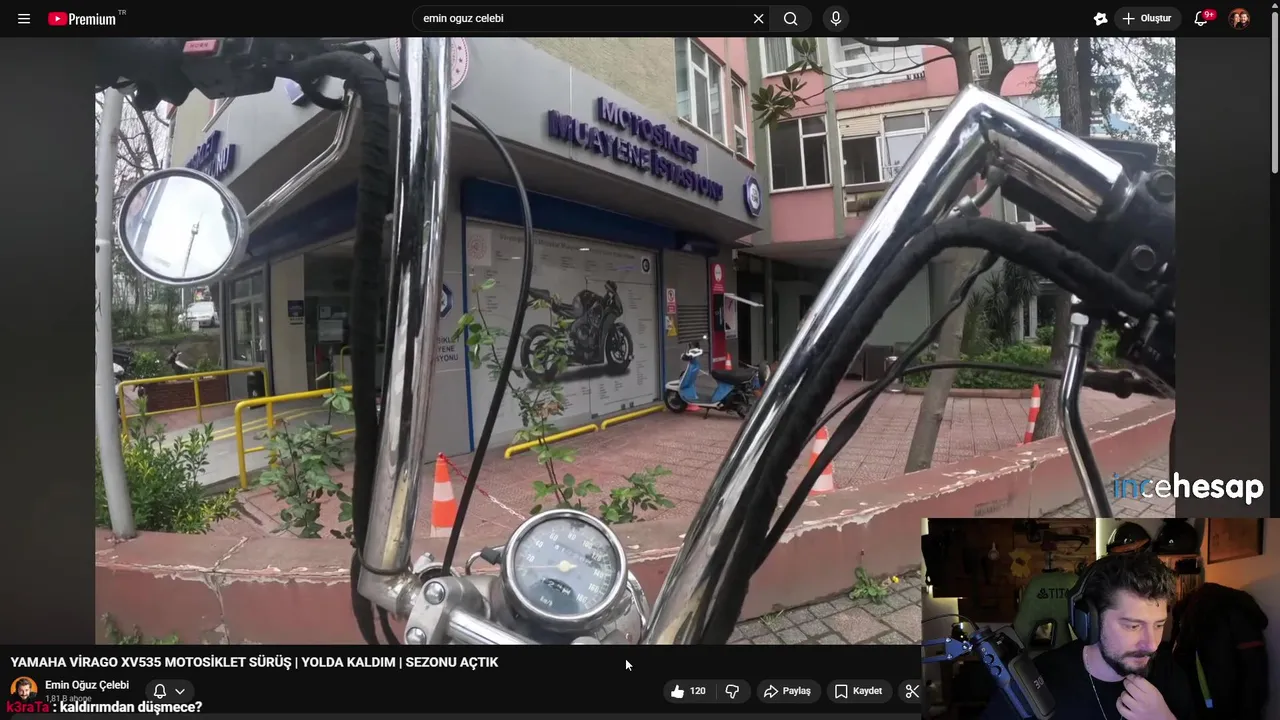Dislike the video with thumbs down

point(732,691)
